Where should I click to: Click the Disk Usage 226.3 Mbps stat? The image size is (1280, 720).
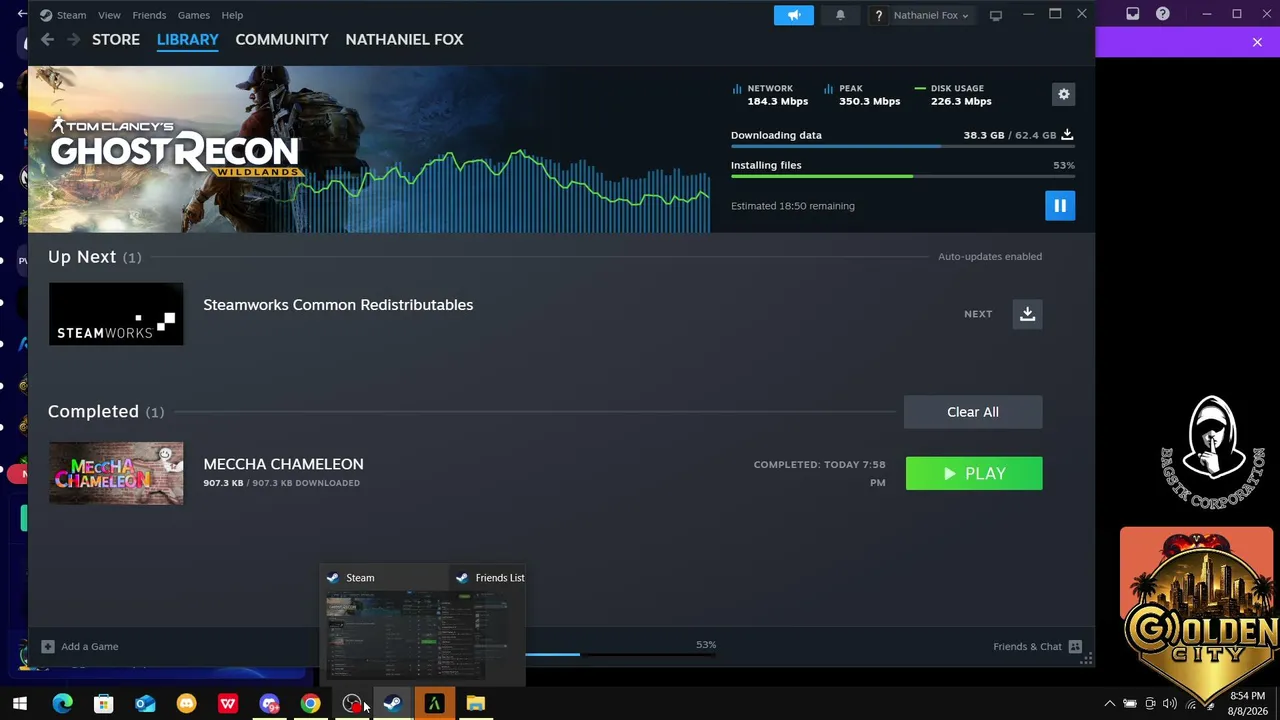point(953,95)
